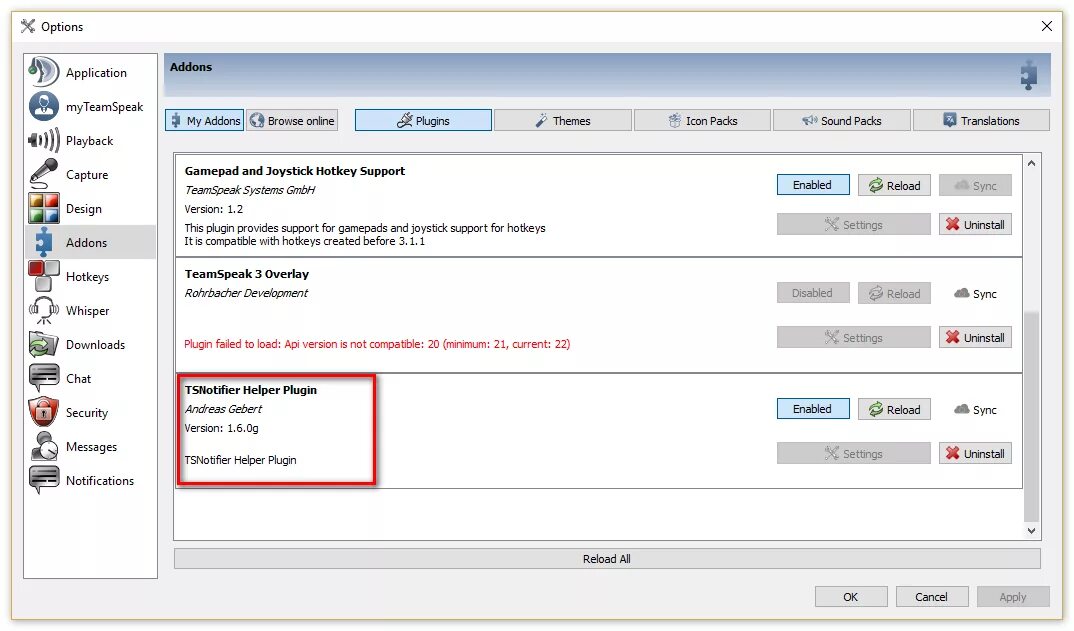This screenshot has width=1074, height=631.
Task: Select the Sound Packs tab
Action: [842, 121]
